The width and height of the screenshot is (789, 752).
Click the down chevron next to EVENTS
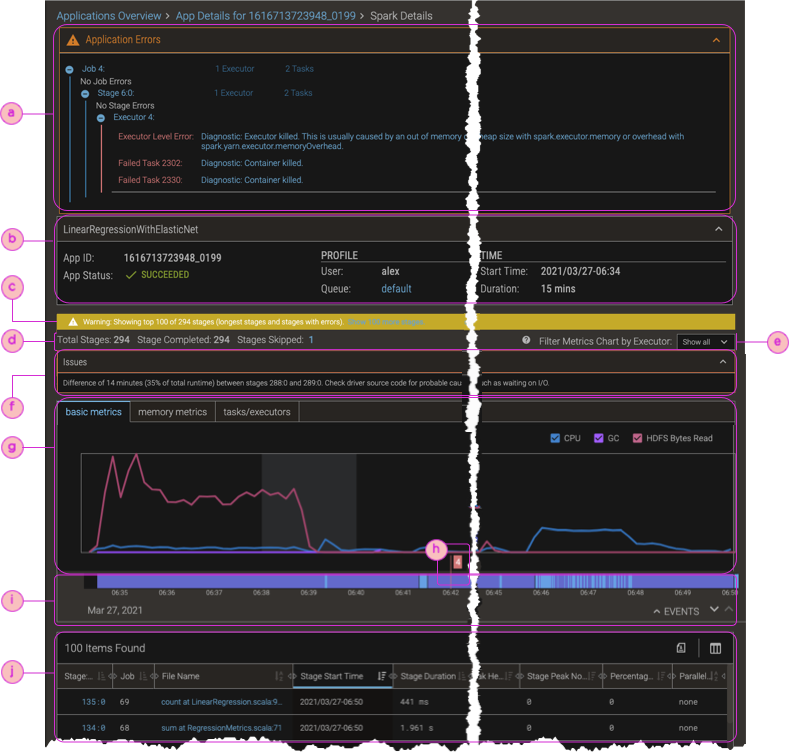(x=714, y=609)
